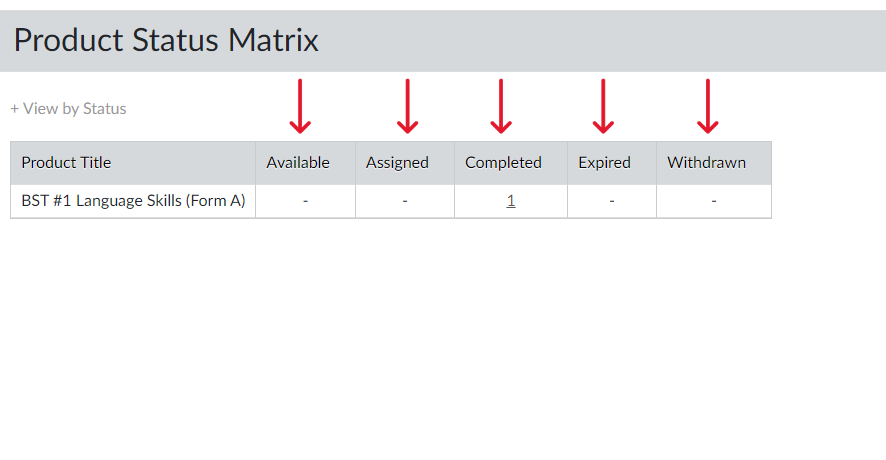Click the plus sign before View by Status

(15, 109)
